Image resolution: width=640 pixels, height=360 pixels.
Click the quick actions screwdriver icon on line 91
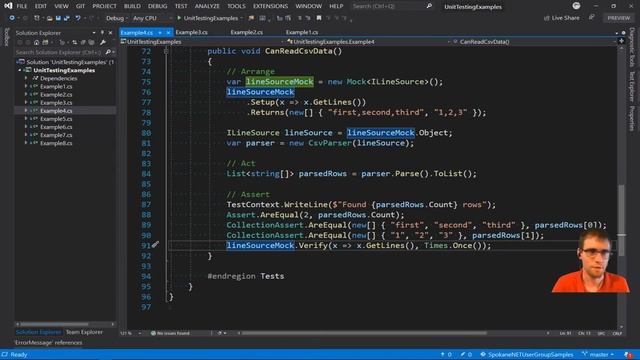(155, 244)
